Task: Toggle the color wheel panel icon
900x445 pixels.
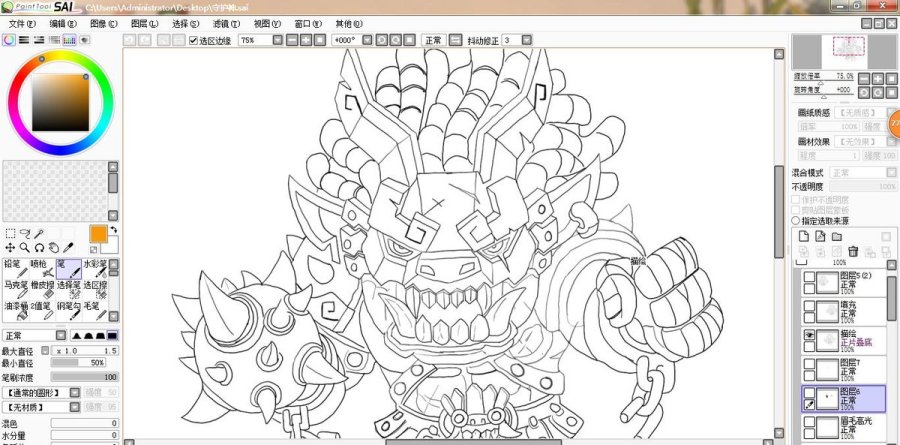Action: point(9,40)
